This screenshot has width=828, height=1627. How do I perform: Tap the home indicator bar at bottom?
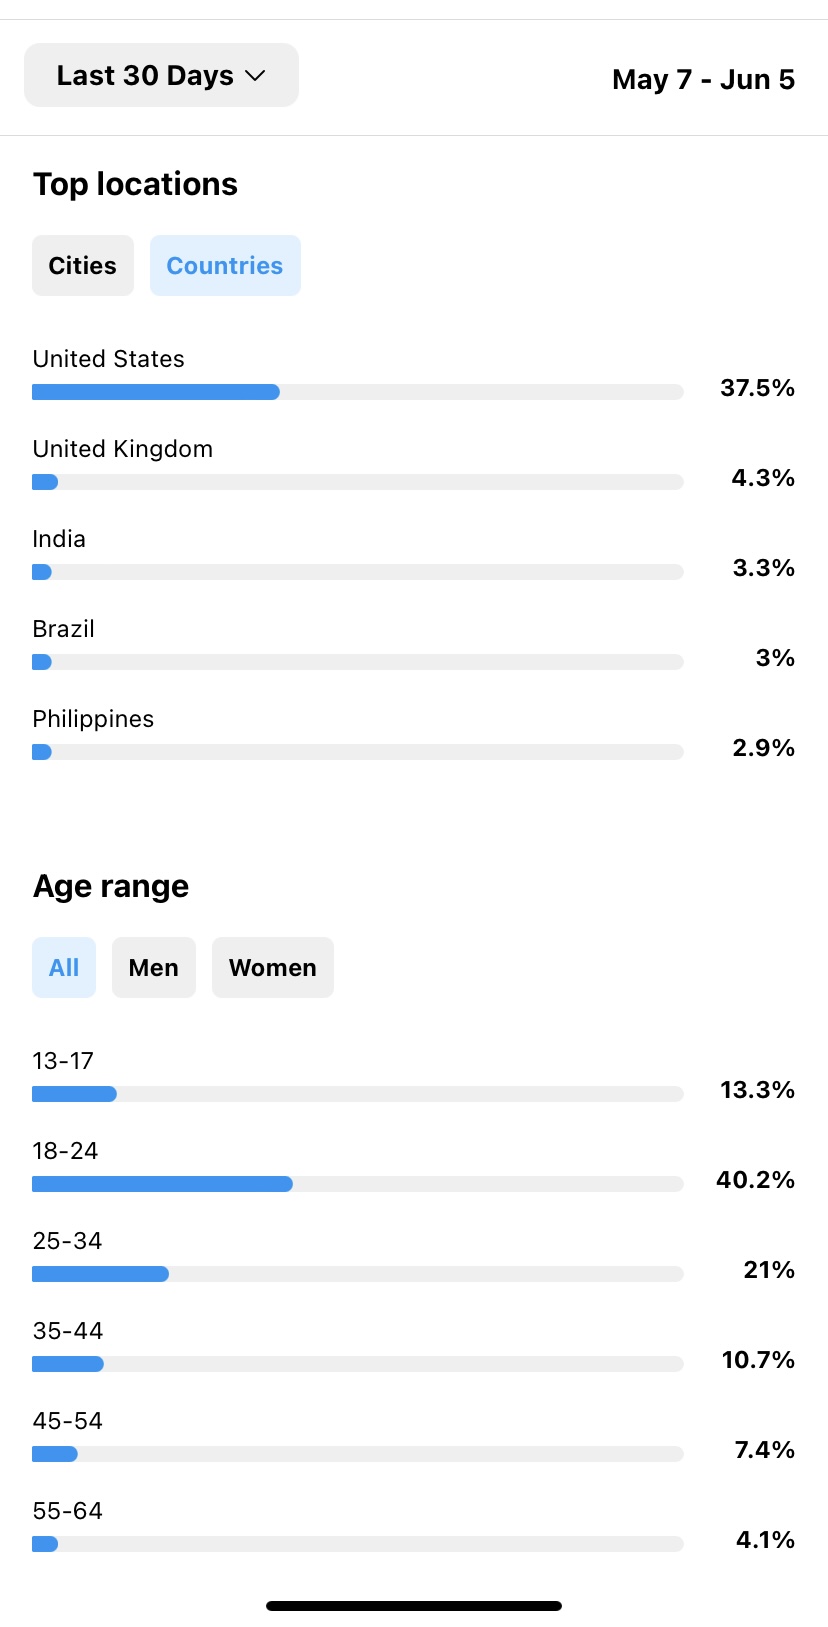click(x=414, y=1606)
